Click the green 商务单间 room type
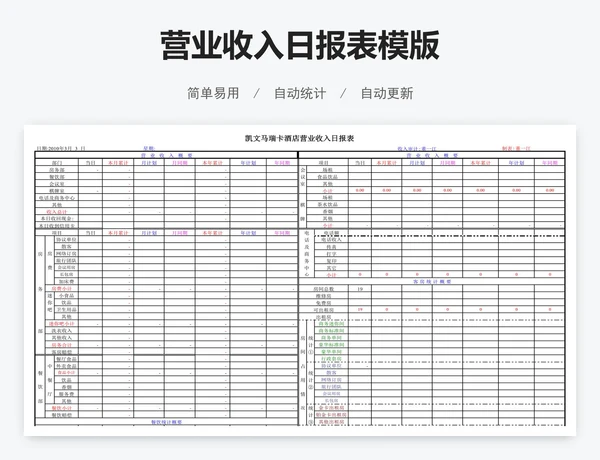Image resolution: width=600 pixels, height=460 pixels. tap(331, 338)
